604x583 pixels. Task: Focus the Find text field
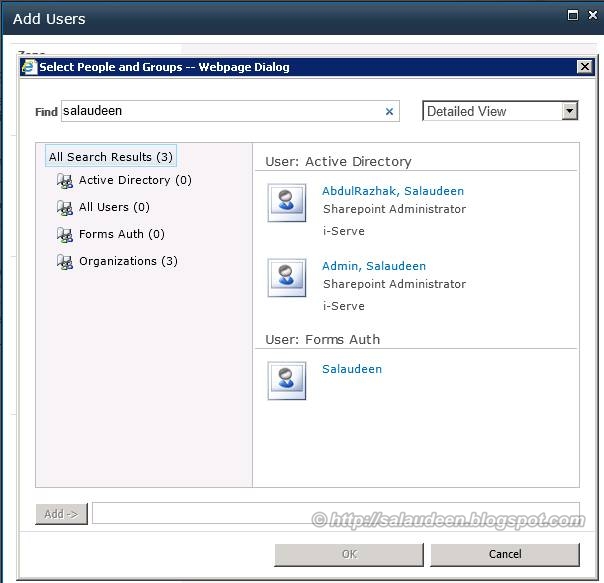pos(230,111)
